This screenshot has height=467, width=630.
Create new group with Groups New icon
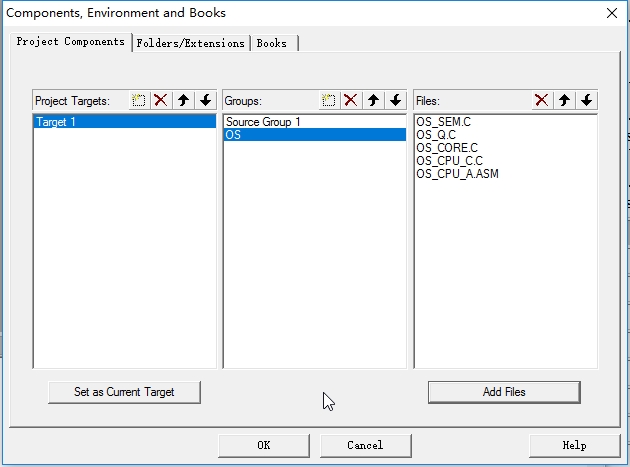tap(329, 100)
